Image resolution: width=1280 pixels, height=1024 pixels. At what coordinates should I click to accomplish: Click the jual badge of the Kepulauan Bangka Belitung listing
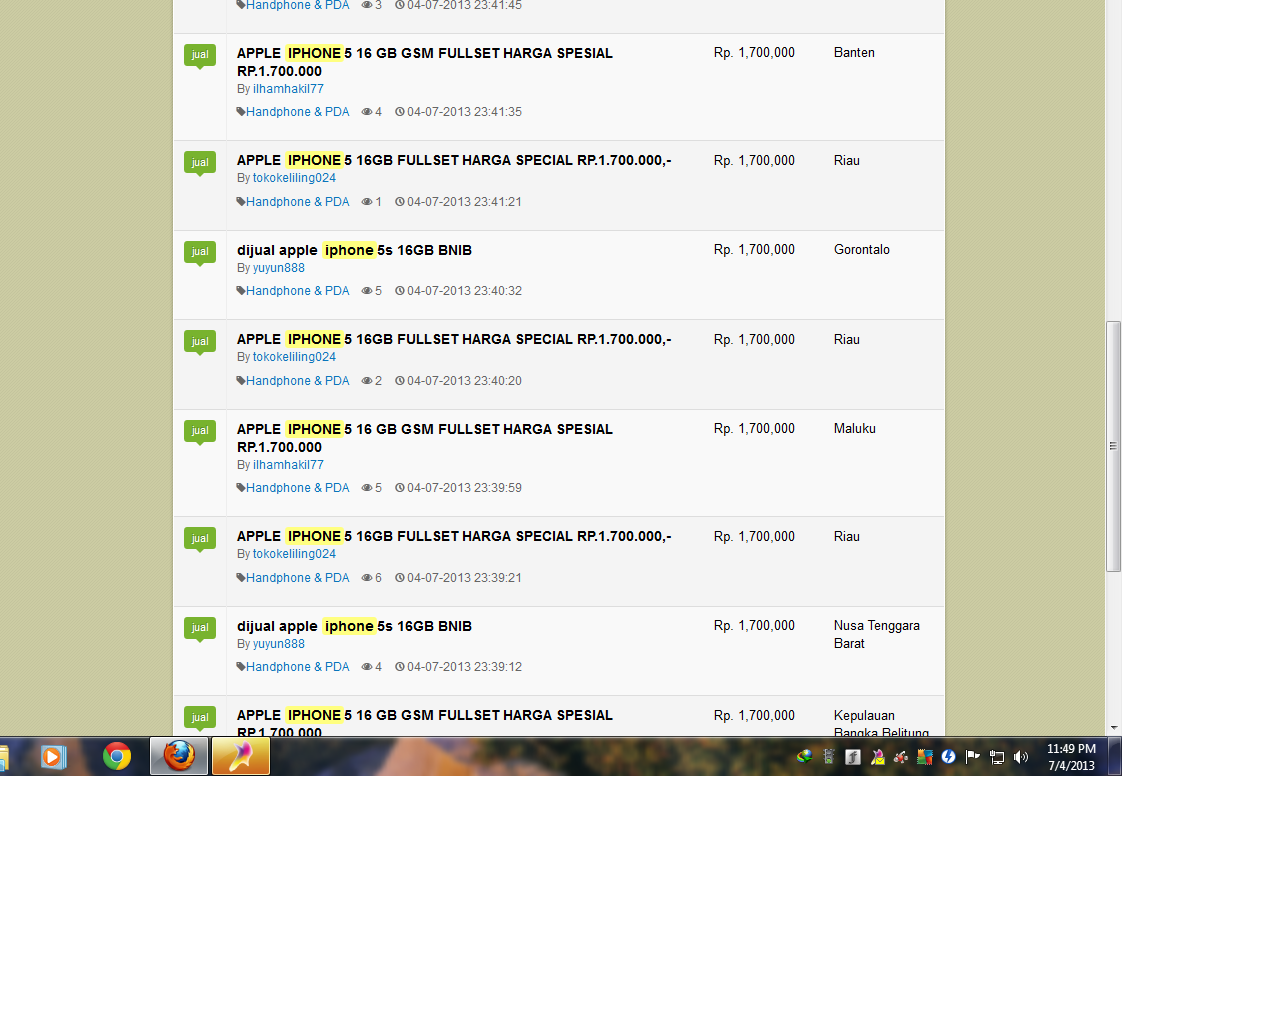point(200,718)
